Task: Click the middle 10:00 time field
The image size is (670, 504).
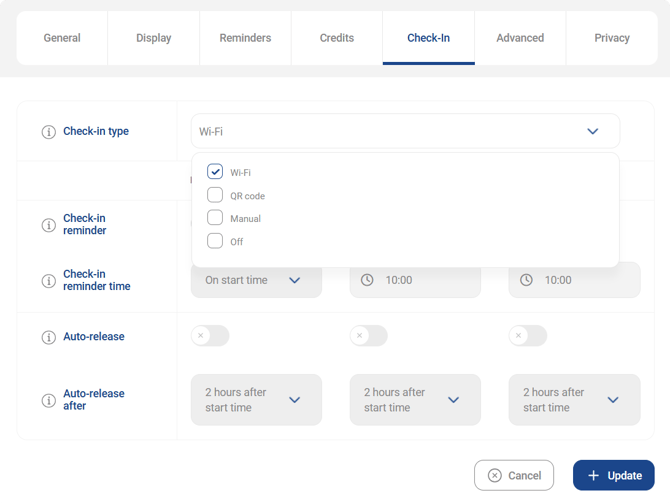Action: [x=415, y=280]
